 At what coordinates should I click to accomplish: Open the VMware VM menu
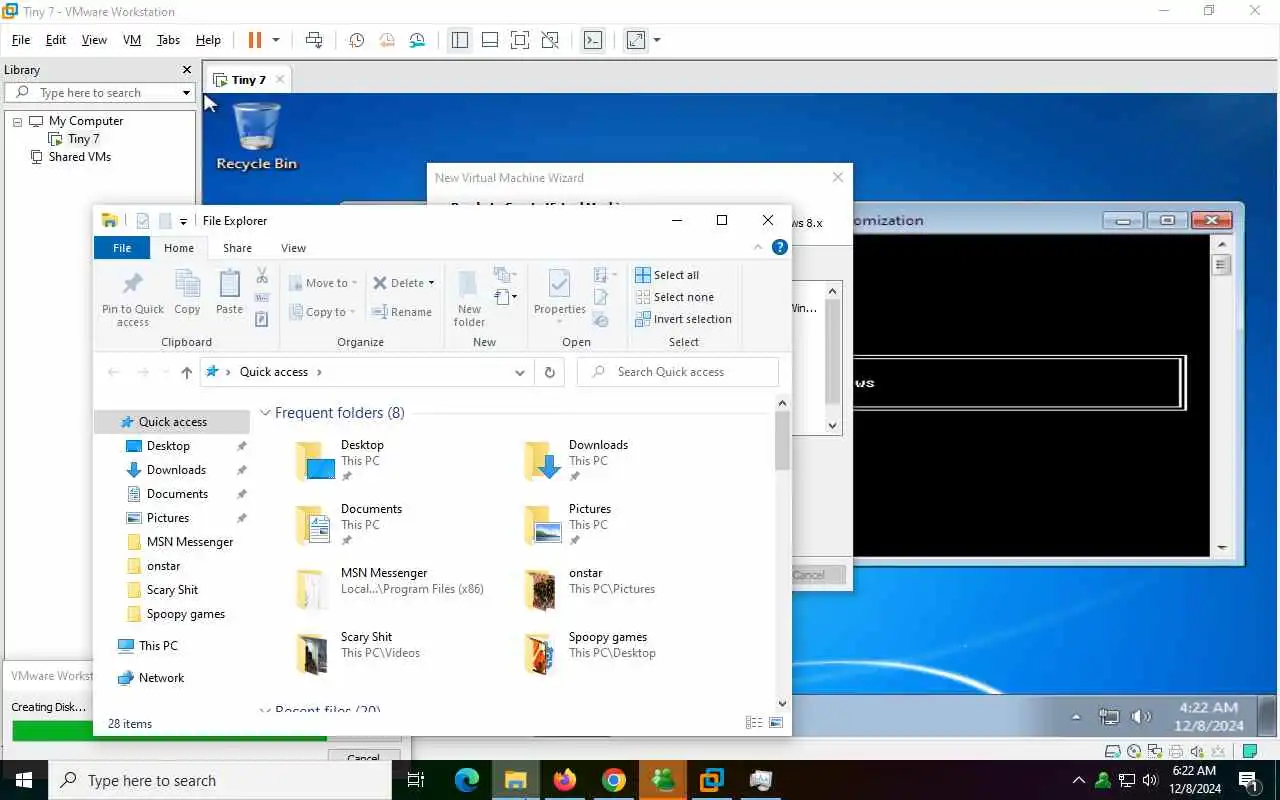pyautogui.click(x=132, y=40)
